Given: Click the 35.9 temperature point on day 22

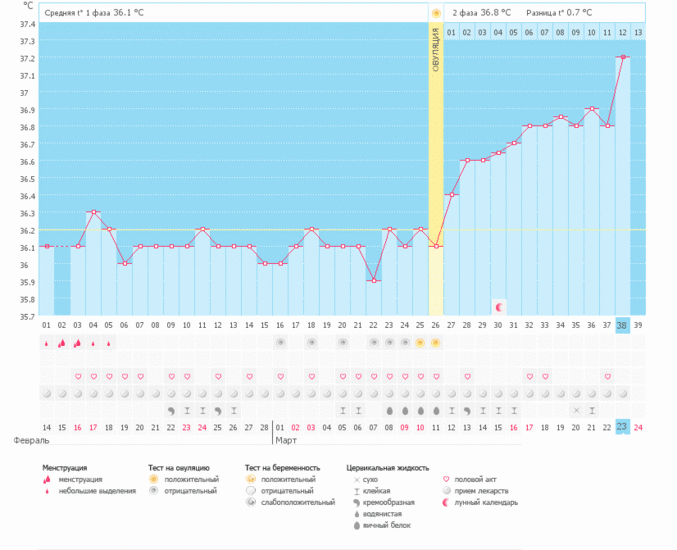Looking at the screenshot, I should pos(374,281).
